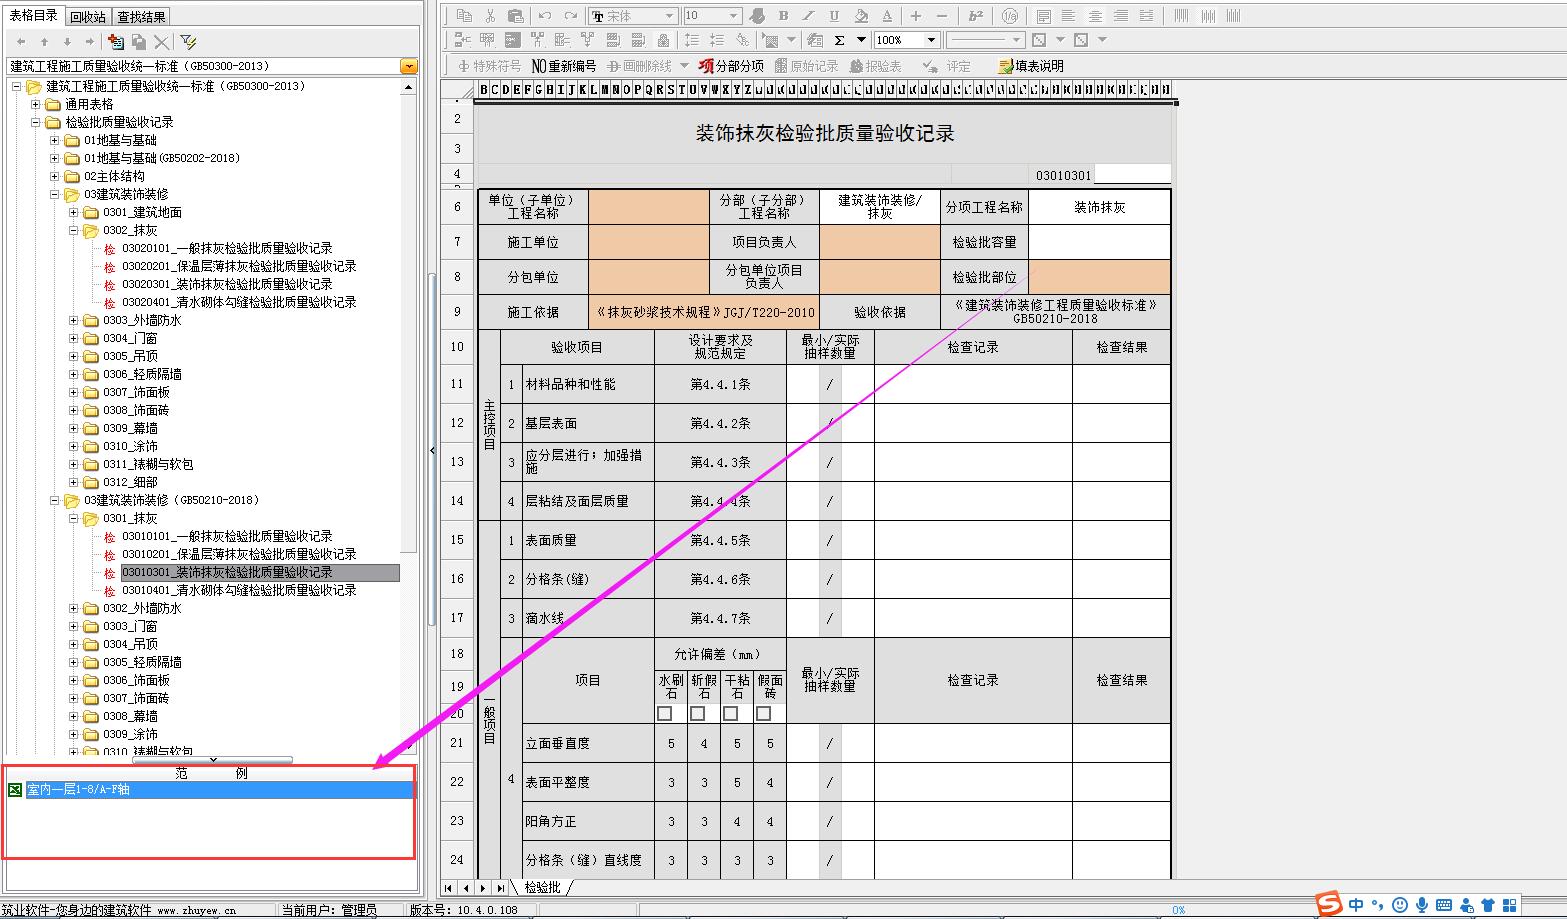Select example 室内一层1-8/A-F轴

coord(78,790)
